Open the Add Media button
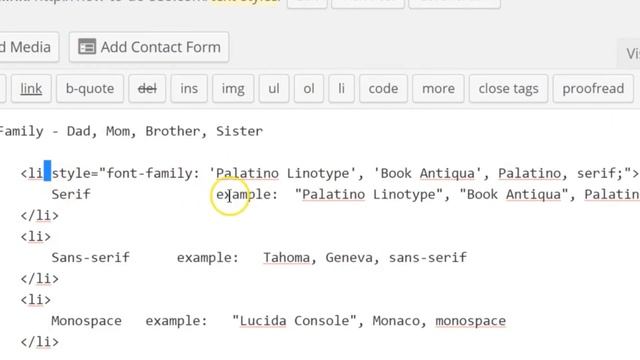 pyautogui.click(x=29, y=47)
